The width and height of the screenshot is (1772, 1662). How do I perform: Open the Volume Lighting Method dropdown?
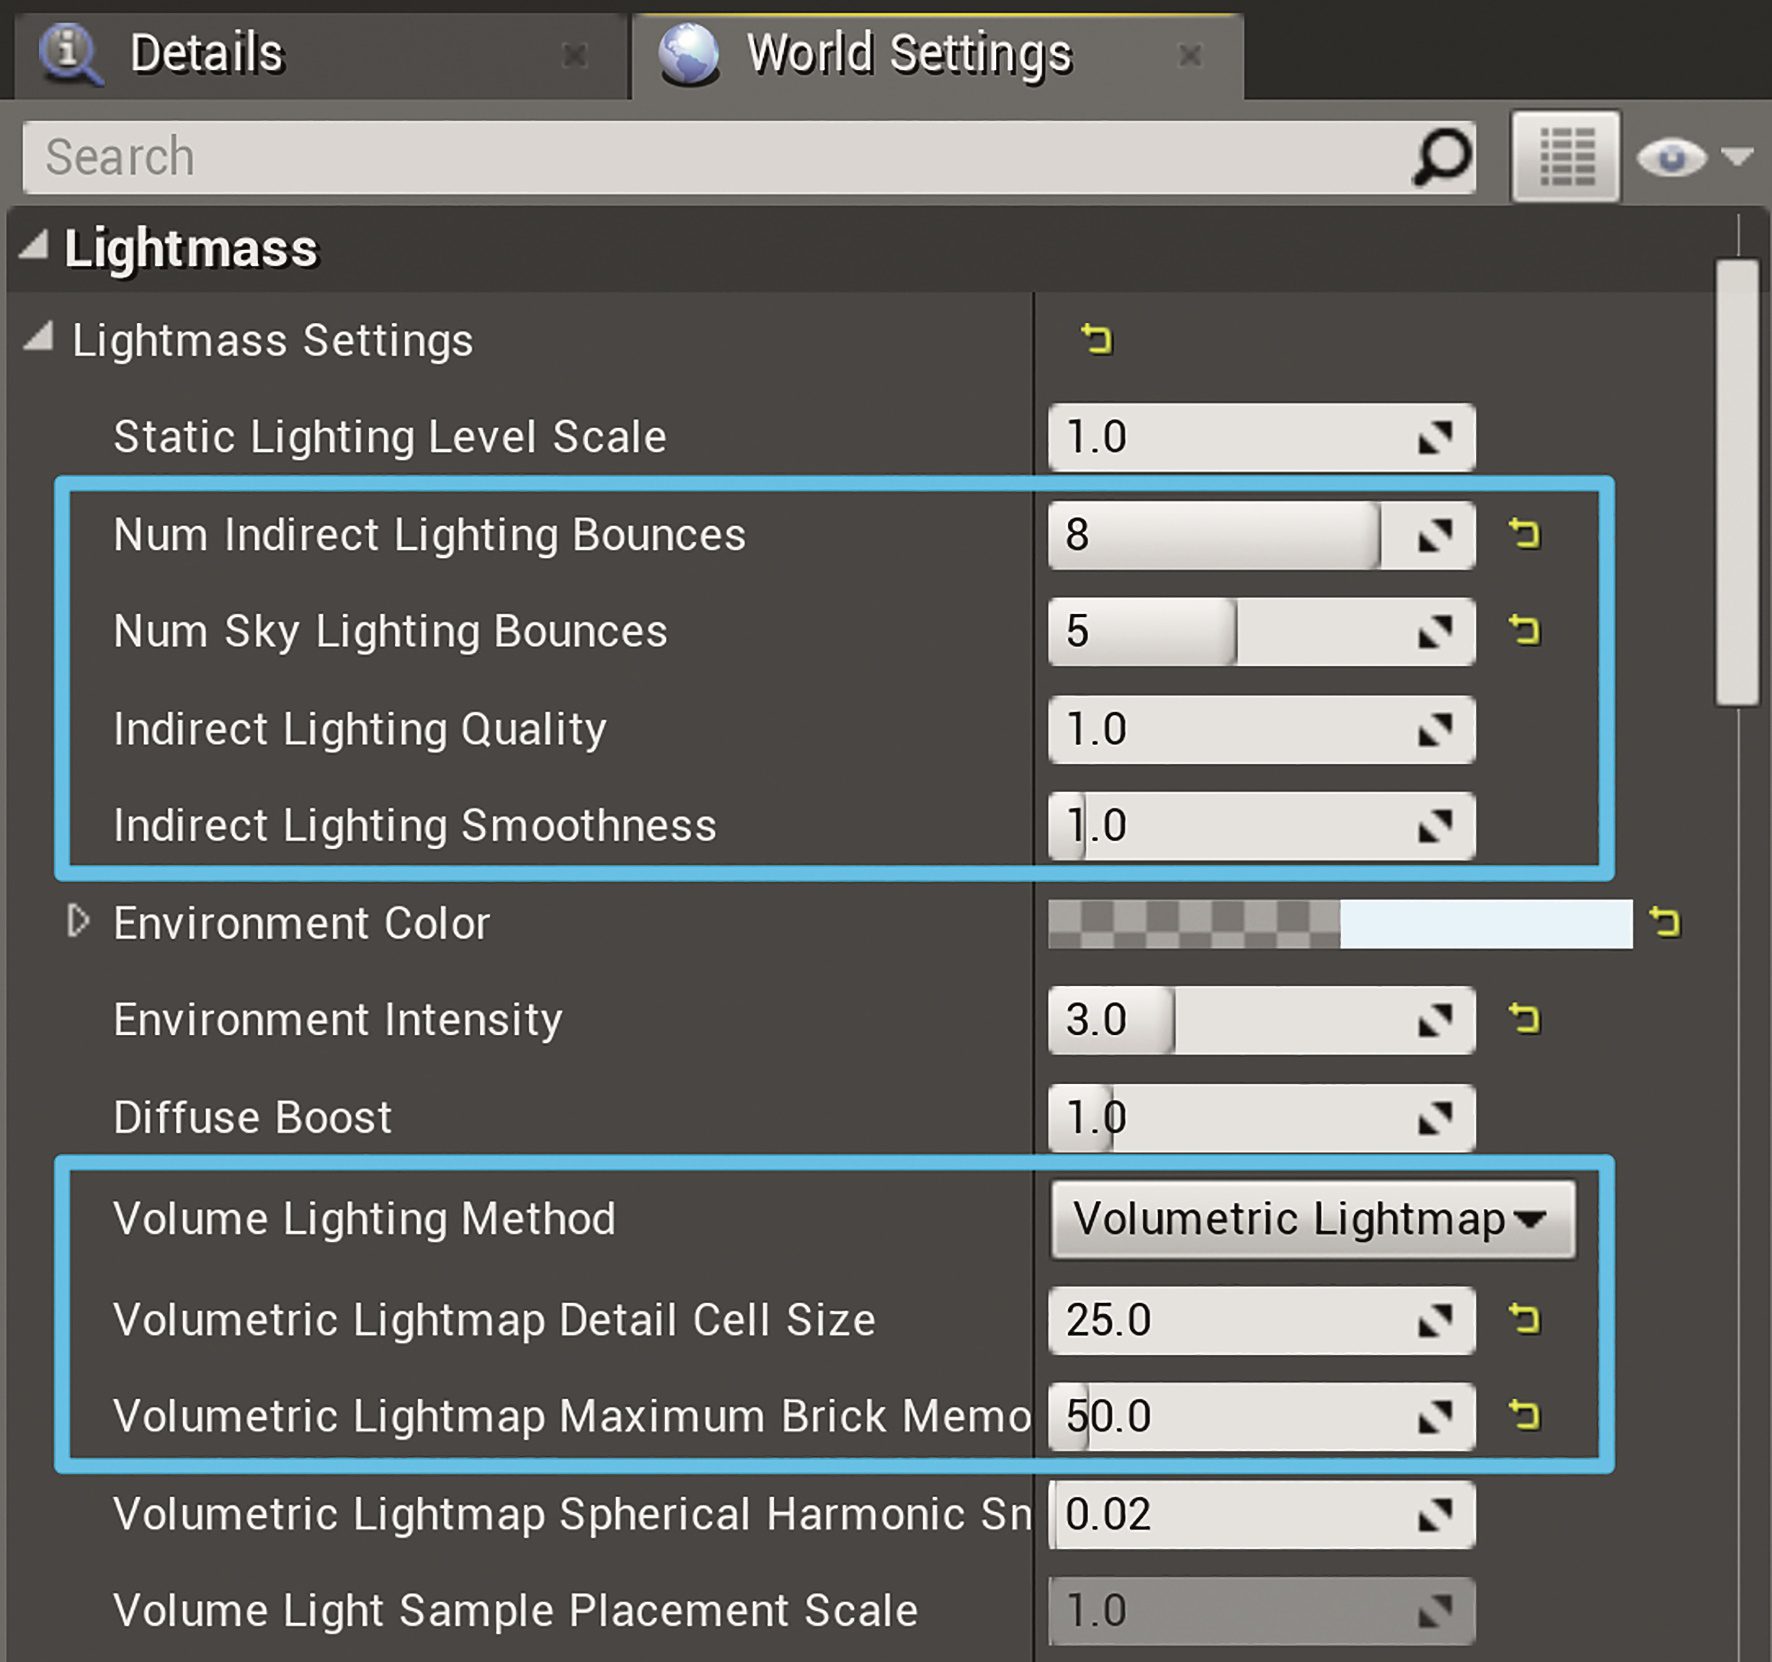point(1312,1219)
